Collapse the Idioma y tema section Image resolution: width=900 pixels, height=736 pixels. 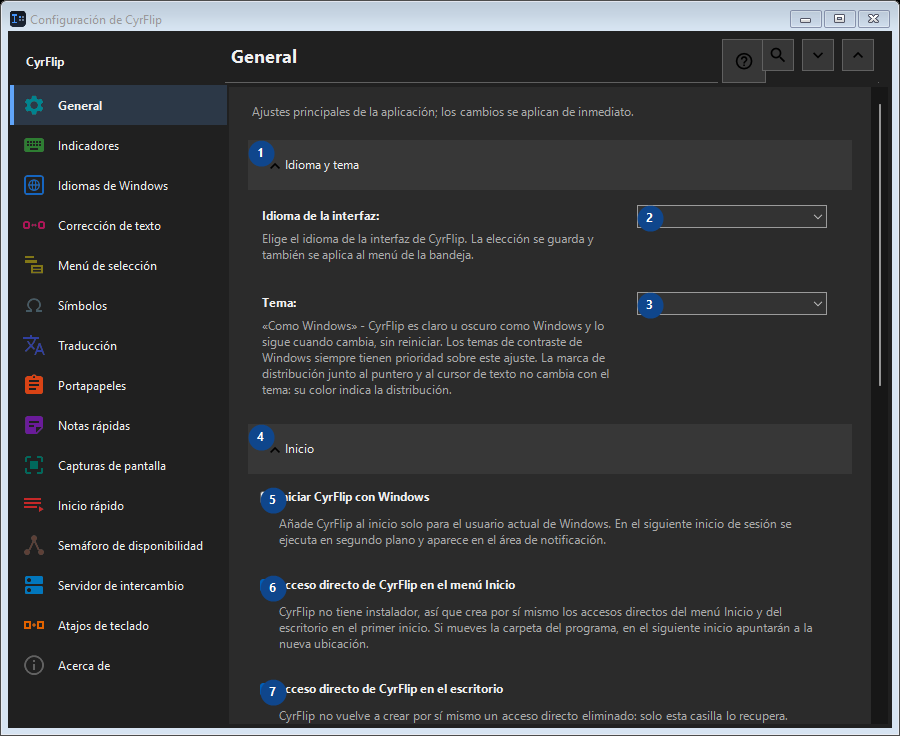(x=550, y=165)
